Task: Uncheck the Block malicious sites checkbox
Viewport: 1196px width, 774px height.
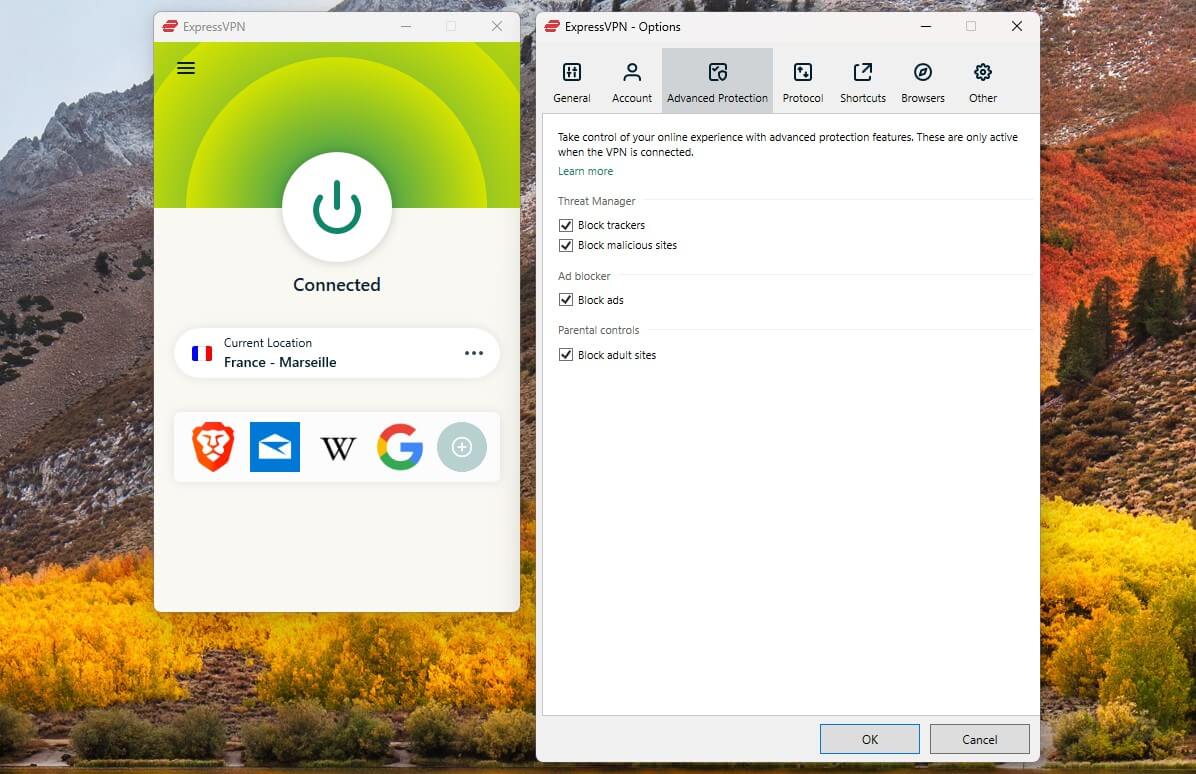Action: click(566, 245)
